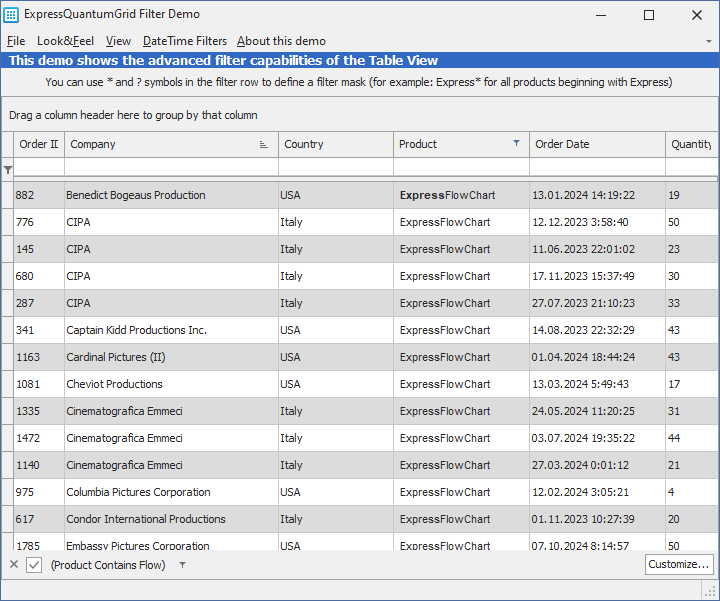720x601 pixels.
Task: Click the (Product Contains Flow) filter text
Action: pos(108,565)
